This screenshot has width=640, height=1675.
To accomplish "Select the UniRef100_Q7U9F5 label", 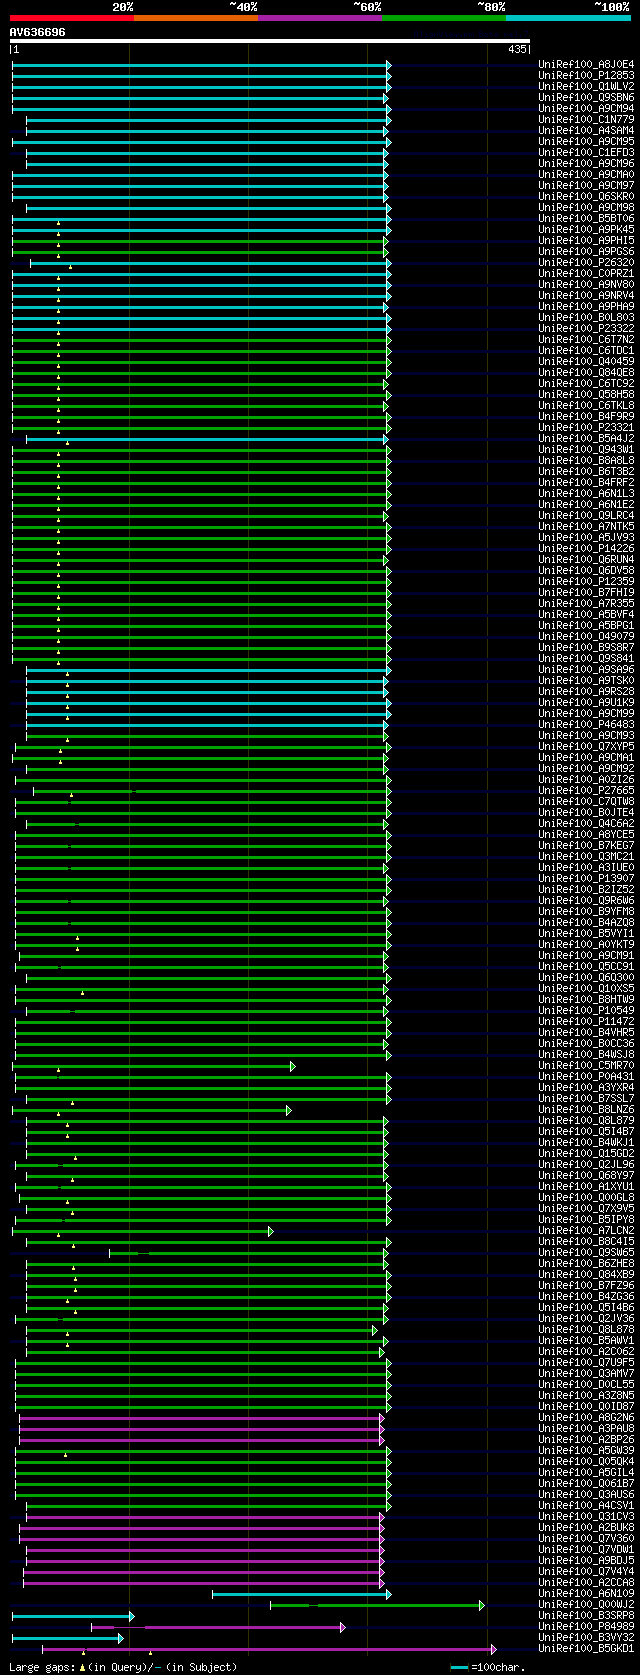I will 586,1362.
